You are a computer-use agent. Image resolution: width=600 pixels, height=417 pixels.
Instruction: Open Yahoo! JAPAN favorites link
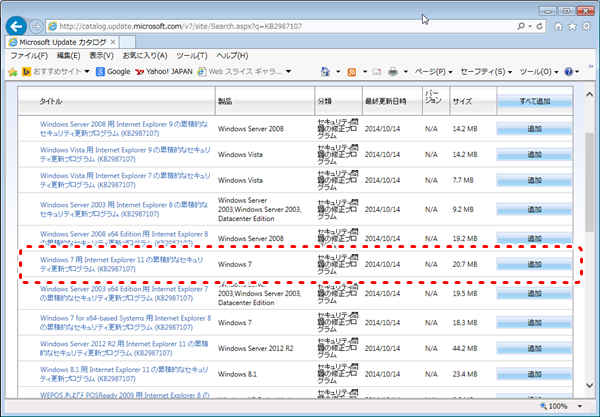point(164,72)
